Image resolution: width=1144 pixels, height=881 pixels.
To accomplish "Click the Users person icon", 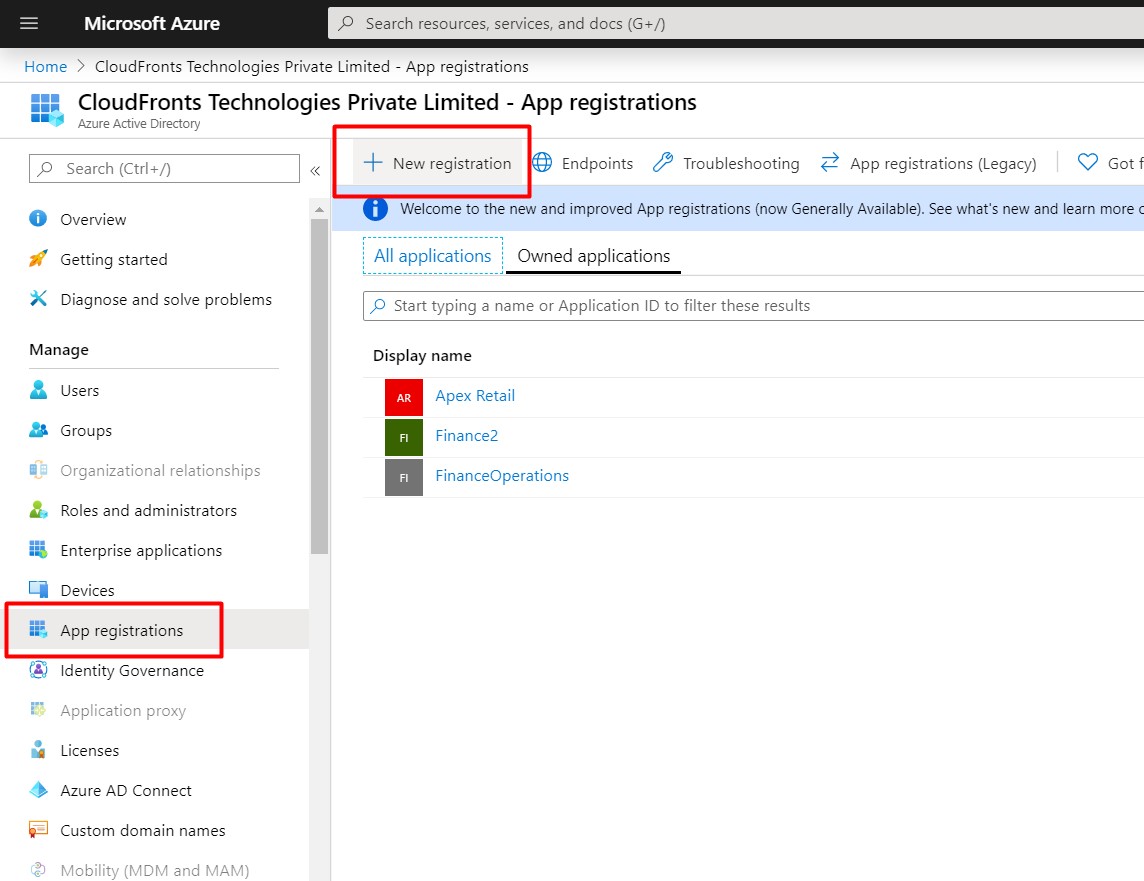I will pyautogui.click(x=38, y=390).
